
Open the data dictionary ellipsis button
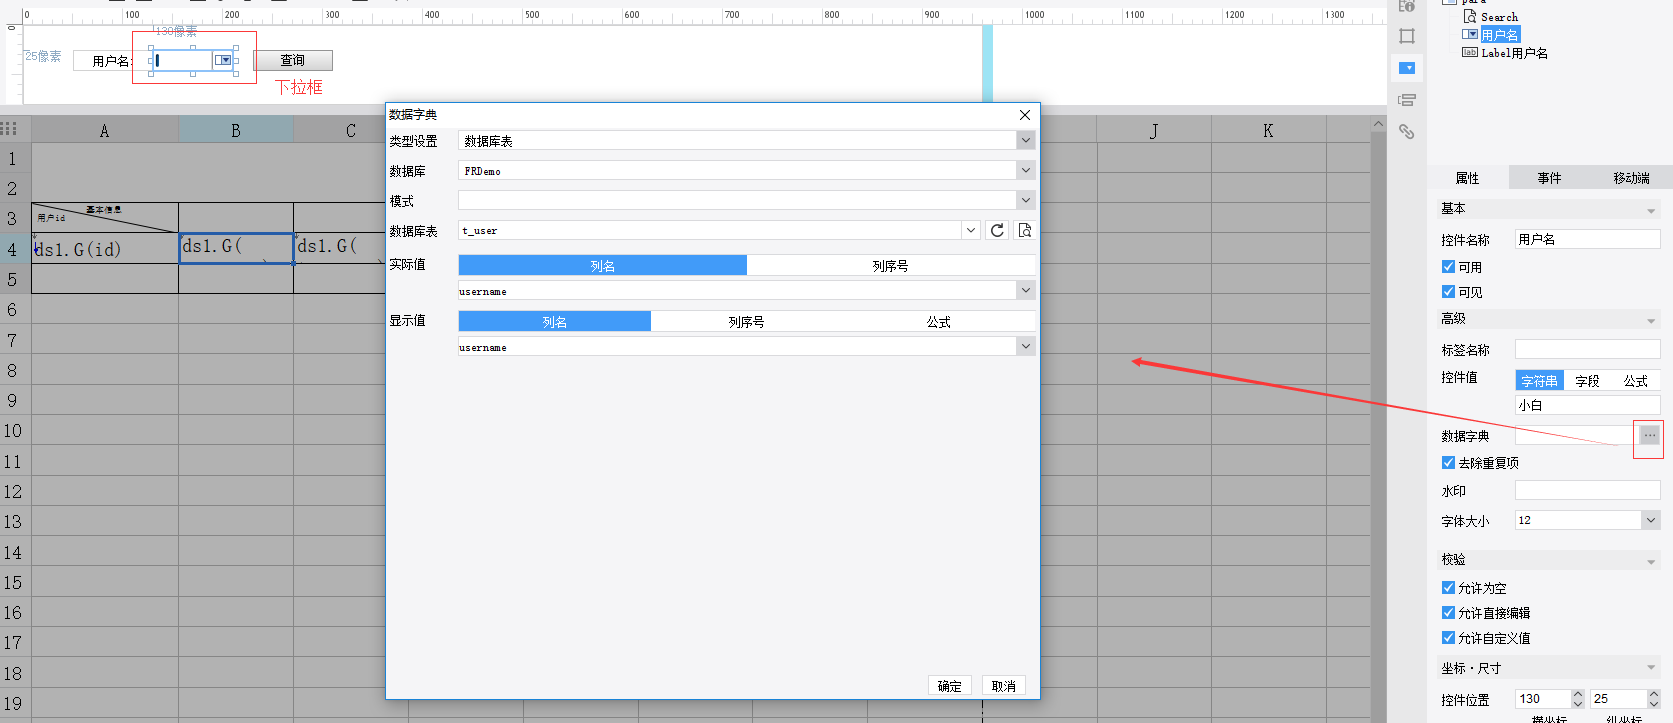[1649, 435]
